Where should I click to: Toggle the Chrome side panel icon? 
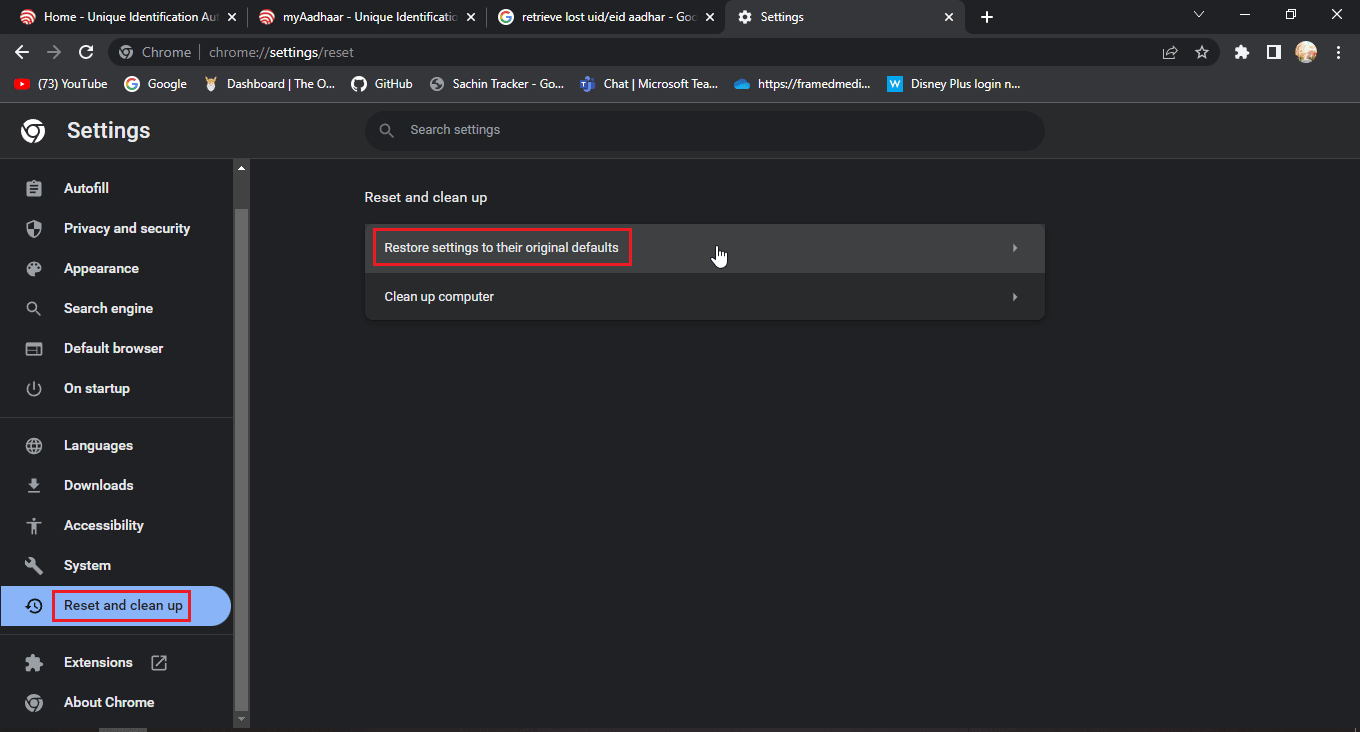pos(1273,53)
